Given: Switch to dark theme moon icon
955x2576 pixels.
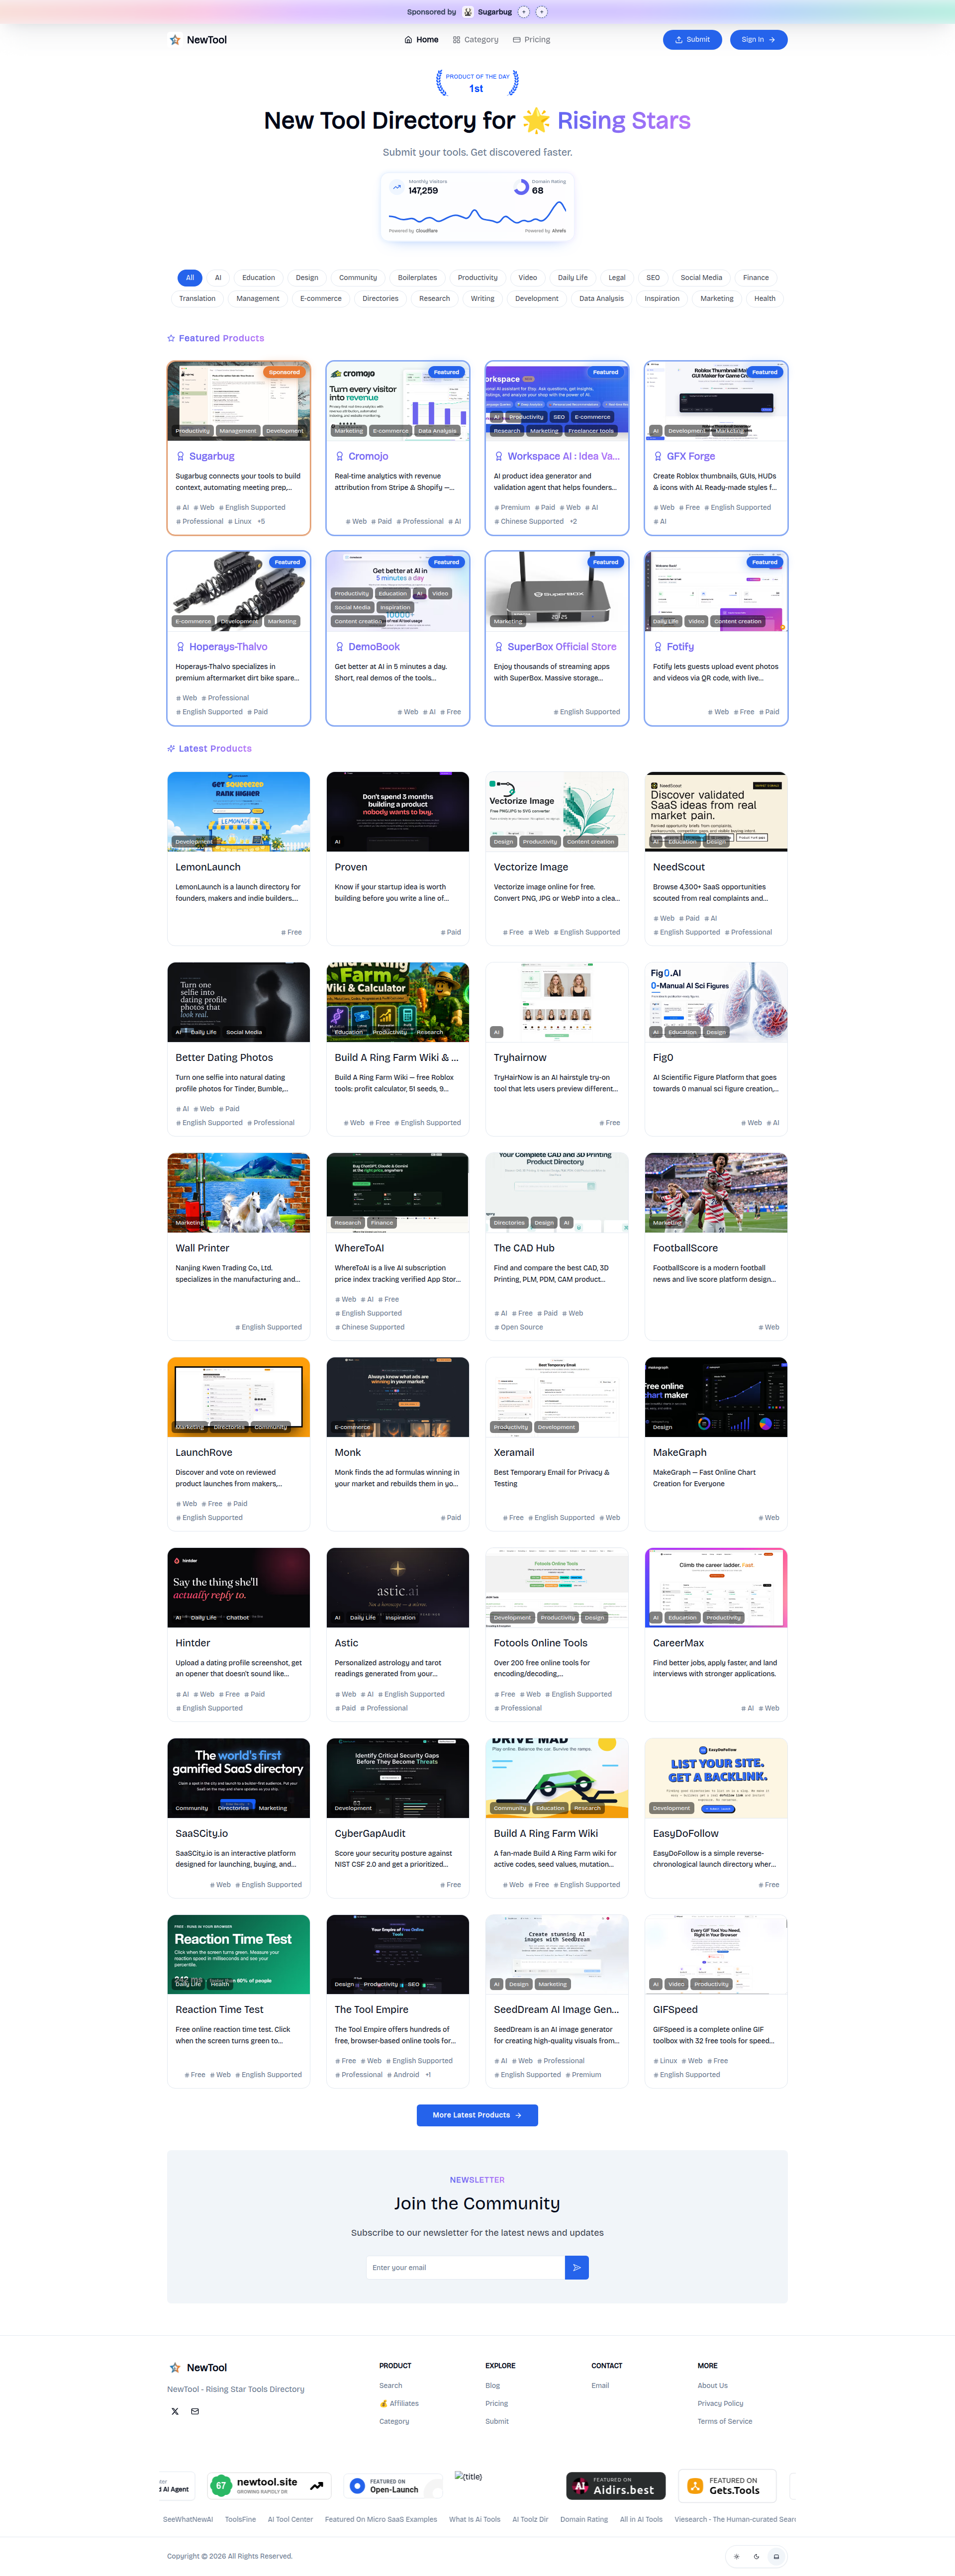Looking at the screenshot, I should click(x=756, y=2556).
